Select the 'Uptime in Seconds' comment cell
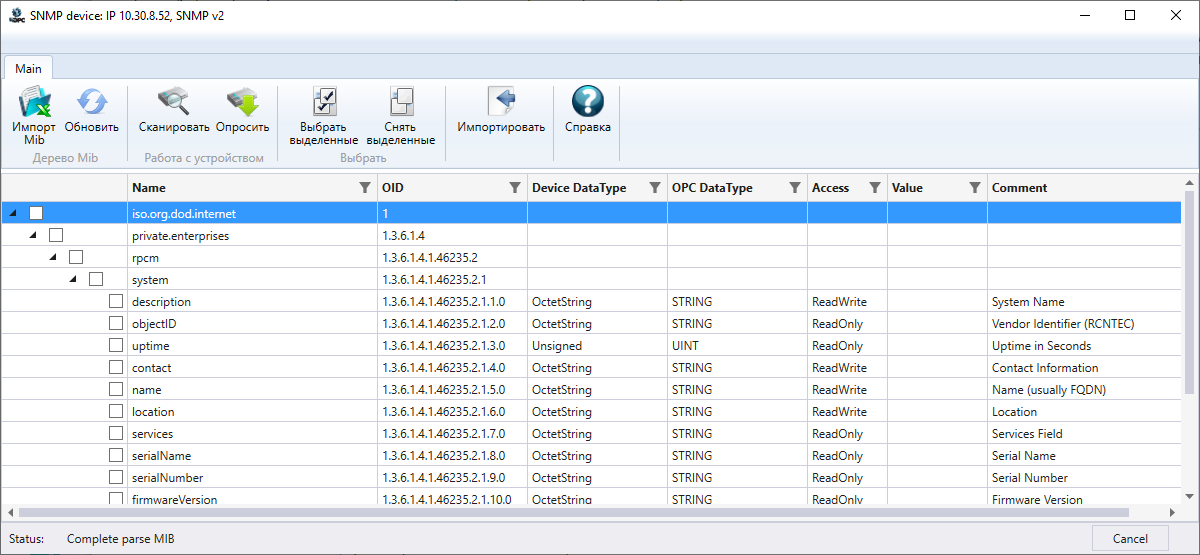 tap(1041, 345)
